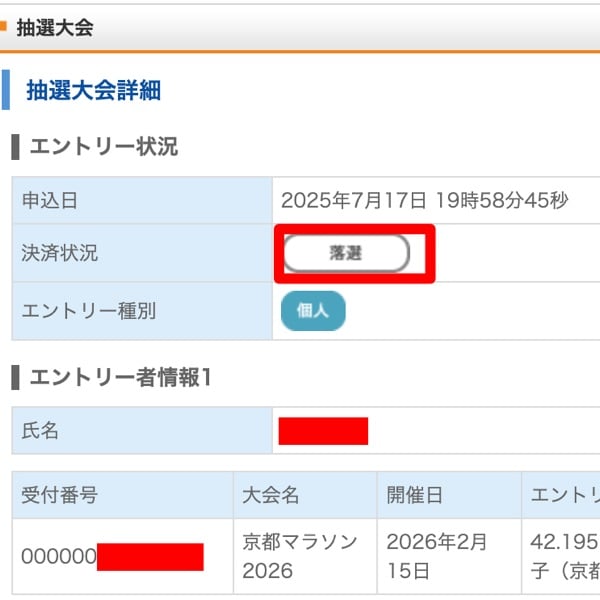The height and width of the screenshot is (600, 600).
Task: Click the redacted name value in 氏名 row
Action: [323, 431]
